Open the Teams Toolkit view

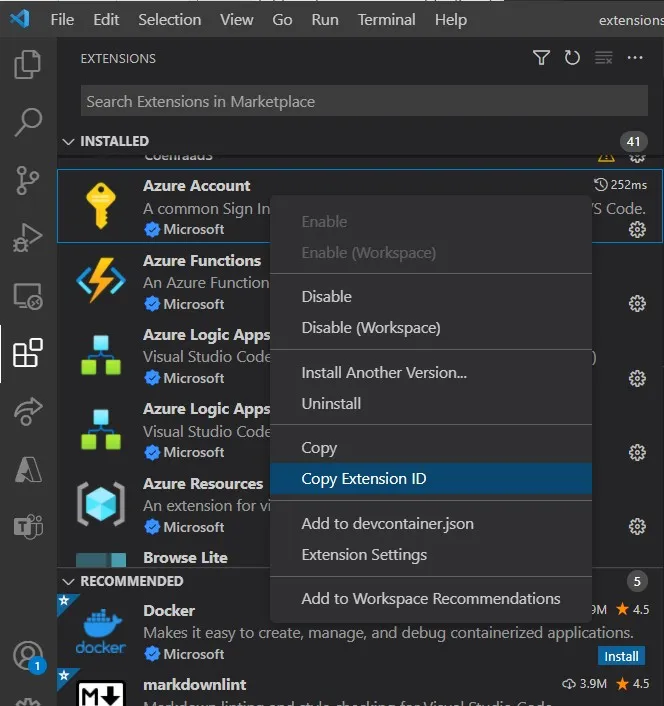coord(28,526)
